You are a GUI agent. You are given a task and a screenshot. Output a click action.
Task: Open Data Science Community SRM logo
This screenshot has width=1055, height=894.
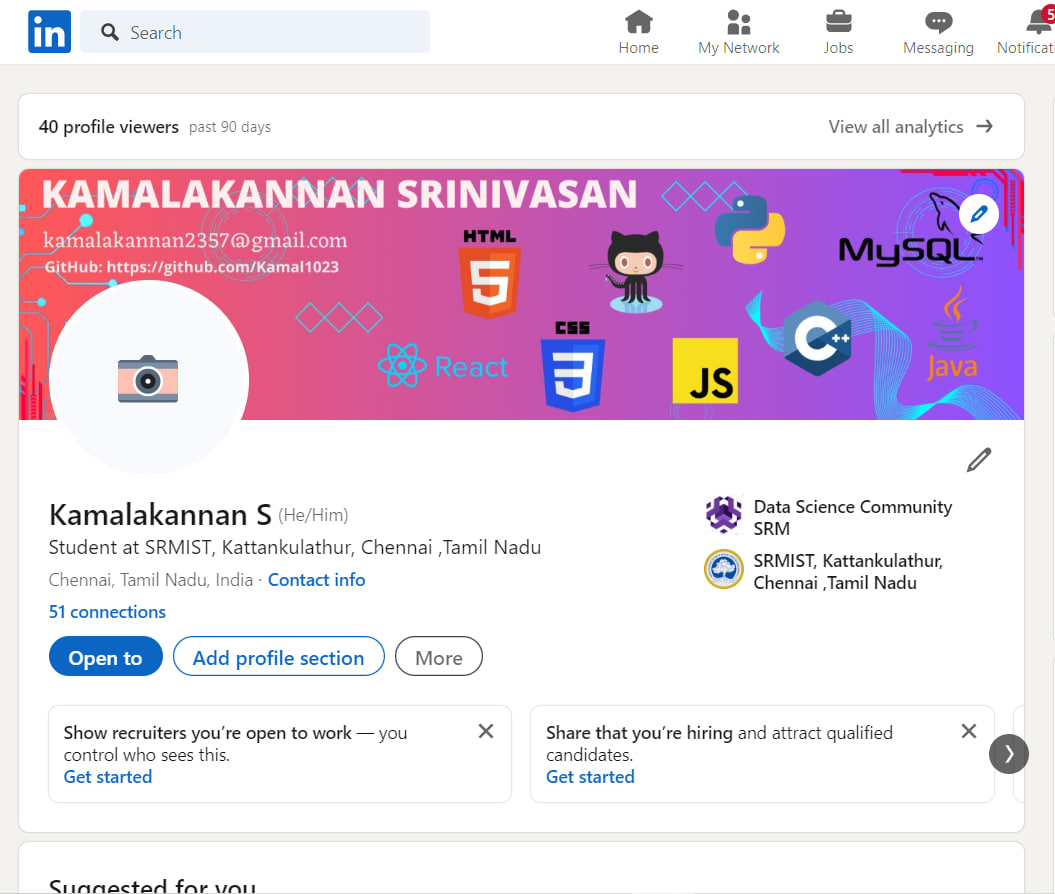724,515
